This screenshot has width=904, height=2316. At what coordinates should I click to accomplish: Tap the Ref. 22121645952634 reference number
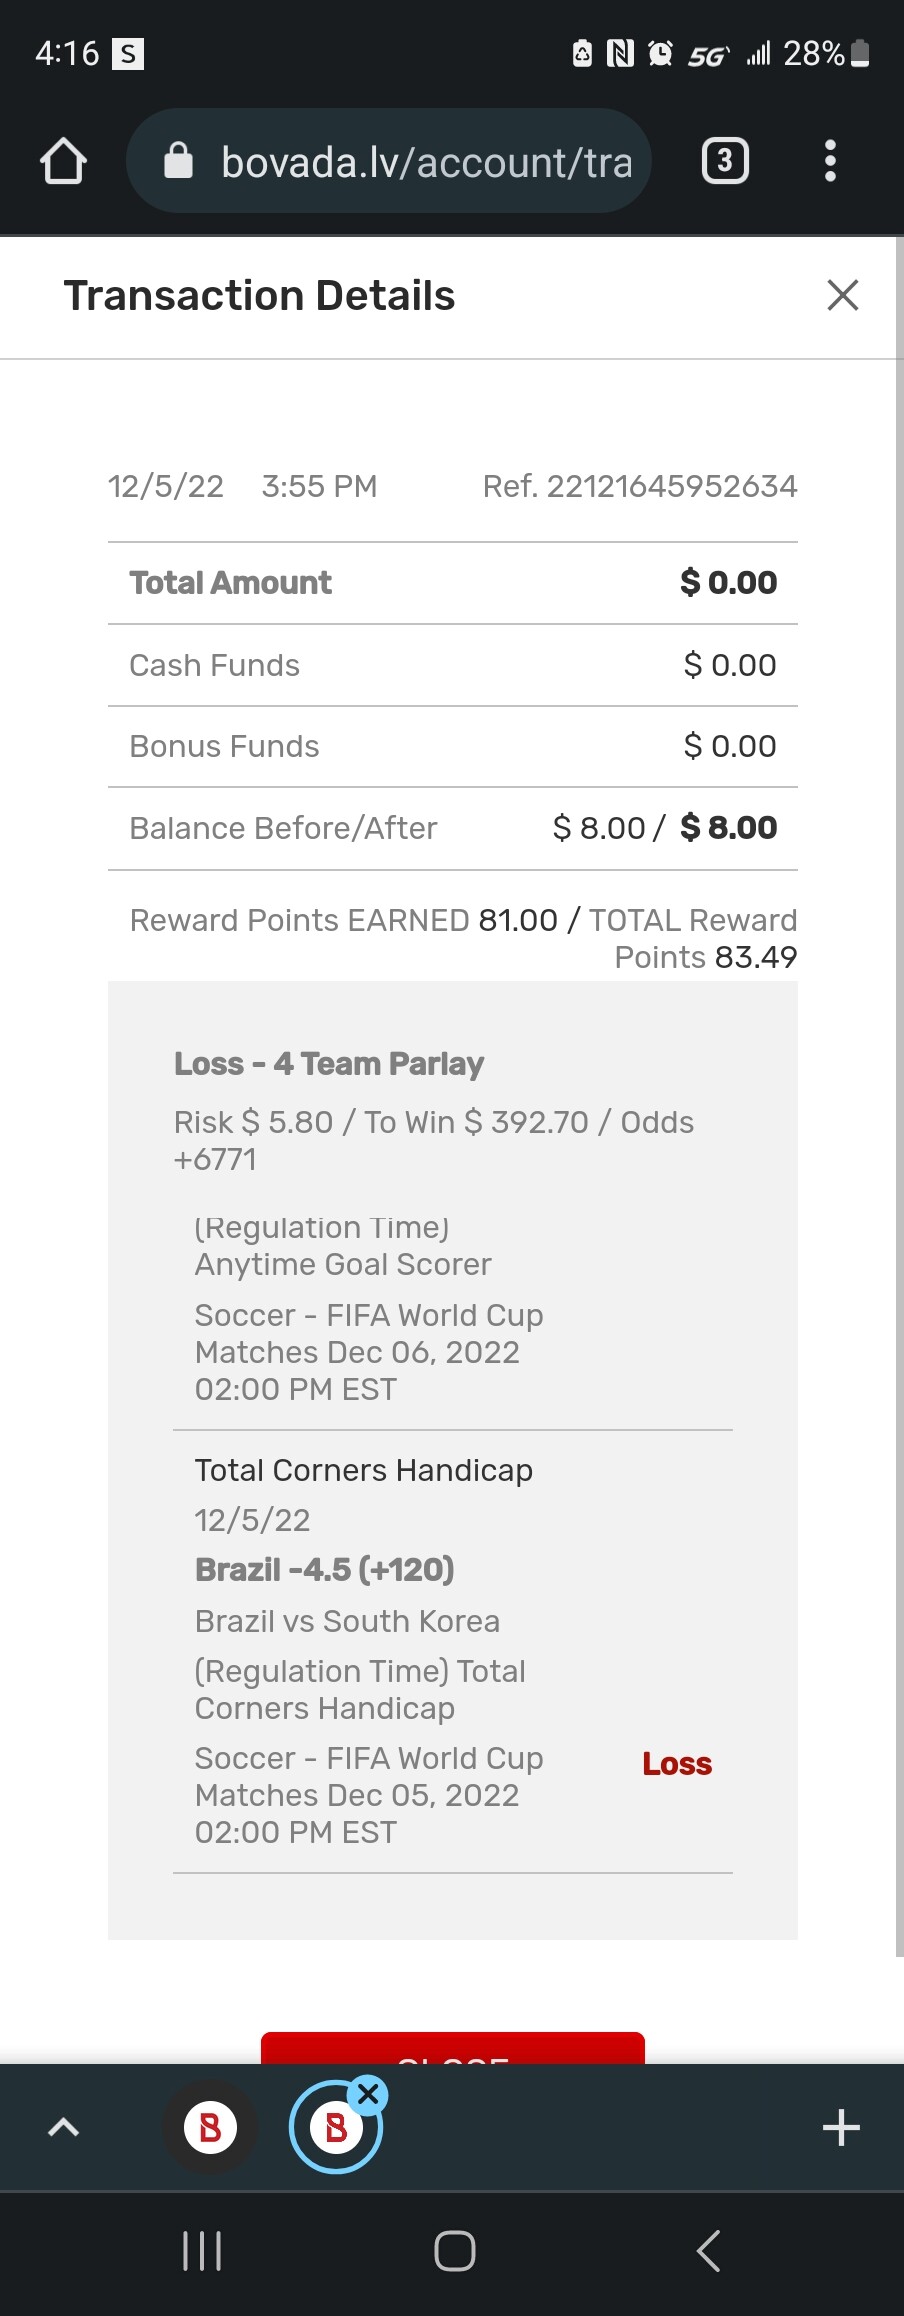pos(640,487)
